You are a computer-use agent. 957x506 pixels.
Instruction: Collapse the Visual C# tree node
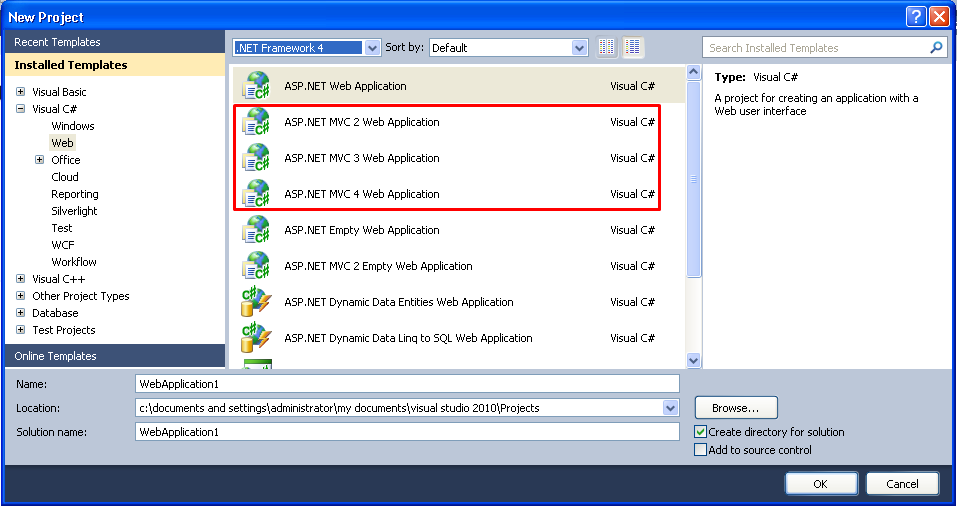(x=21, y=109)
